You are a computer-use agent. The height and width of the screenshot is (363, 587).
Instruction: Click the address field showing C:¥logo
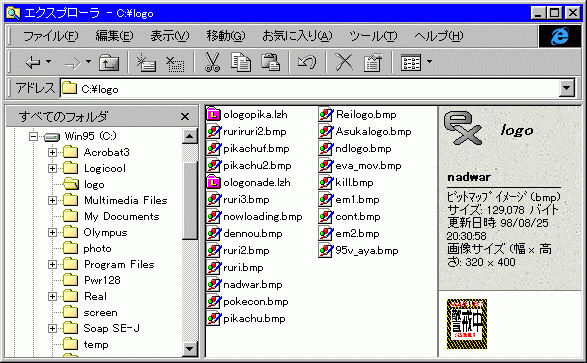pyautogui.click(x=311, y=89)
